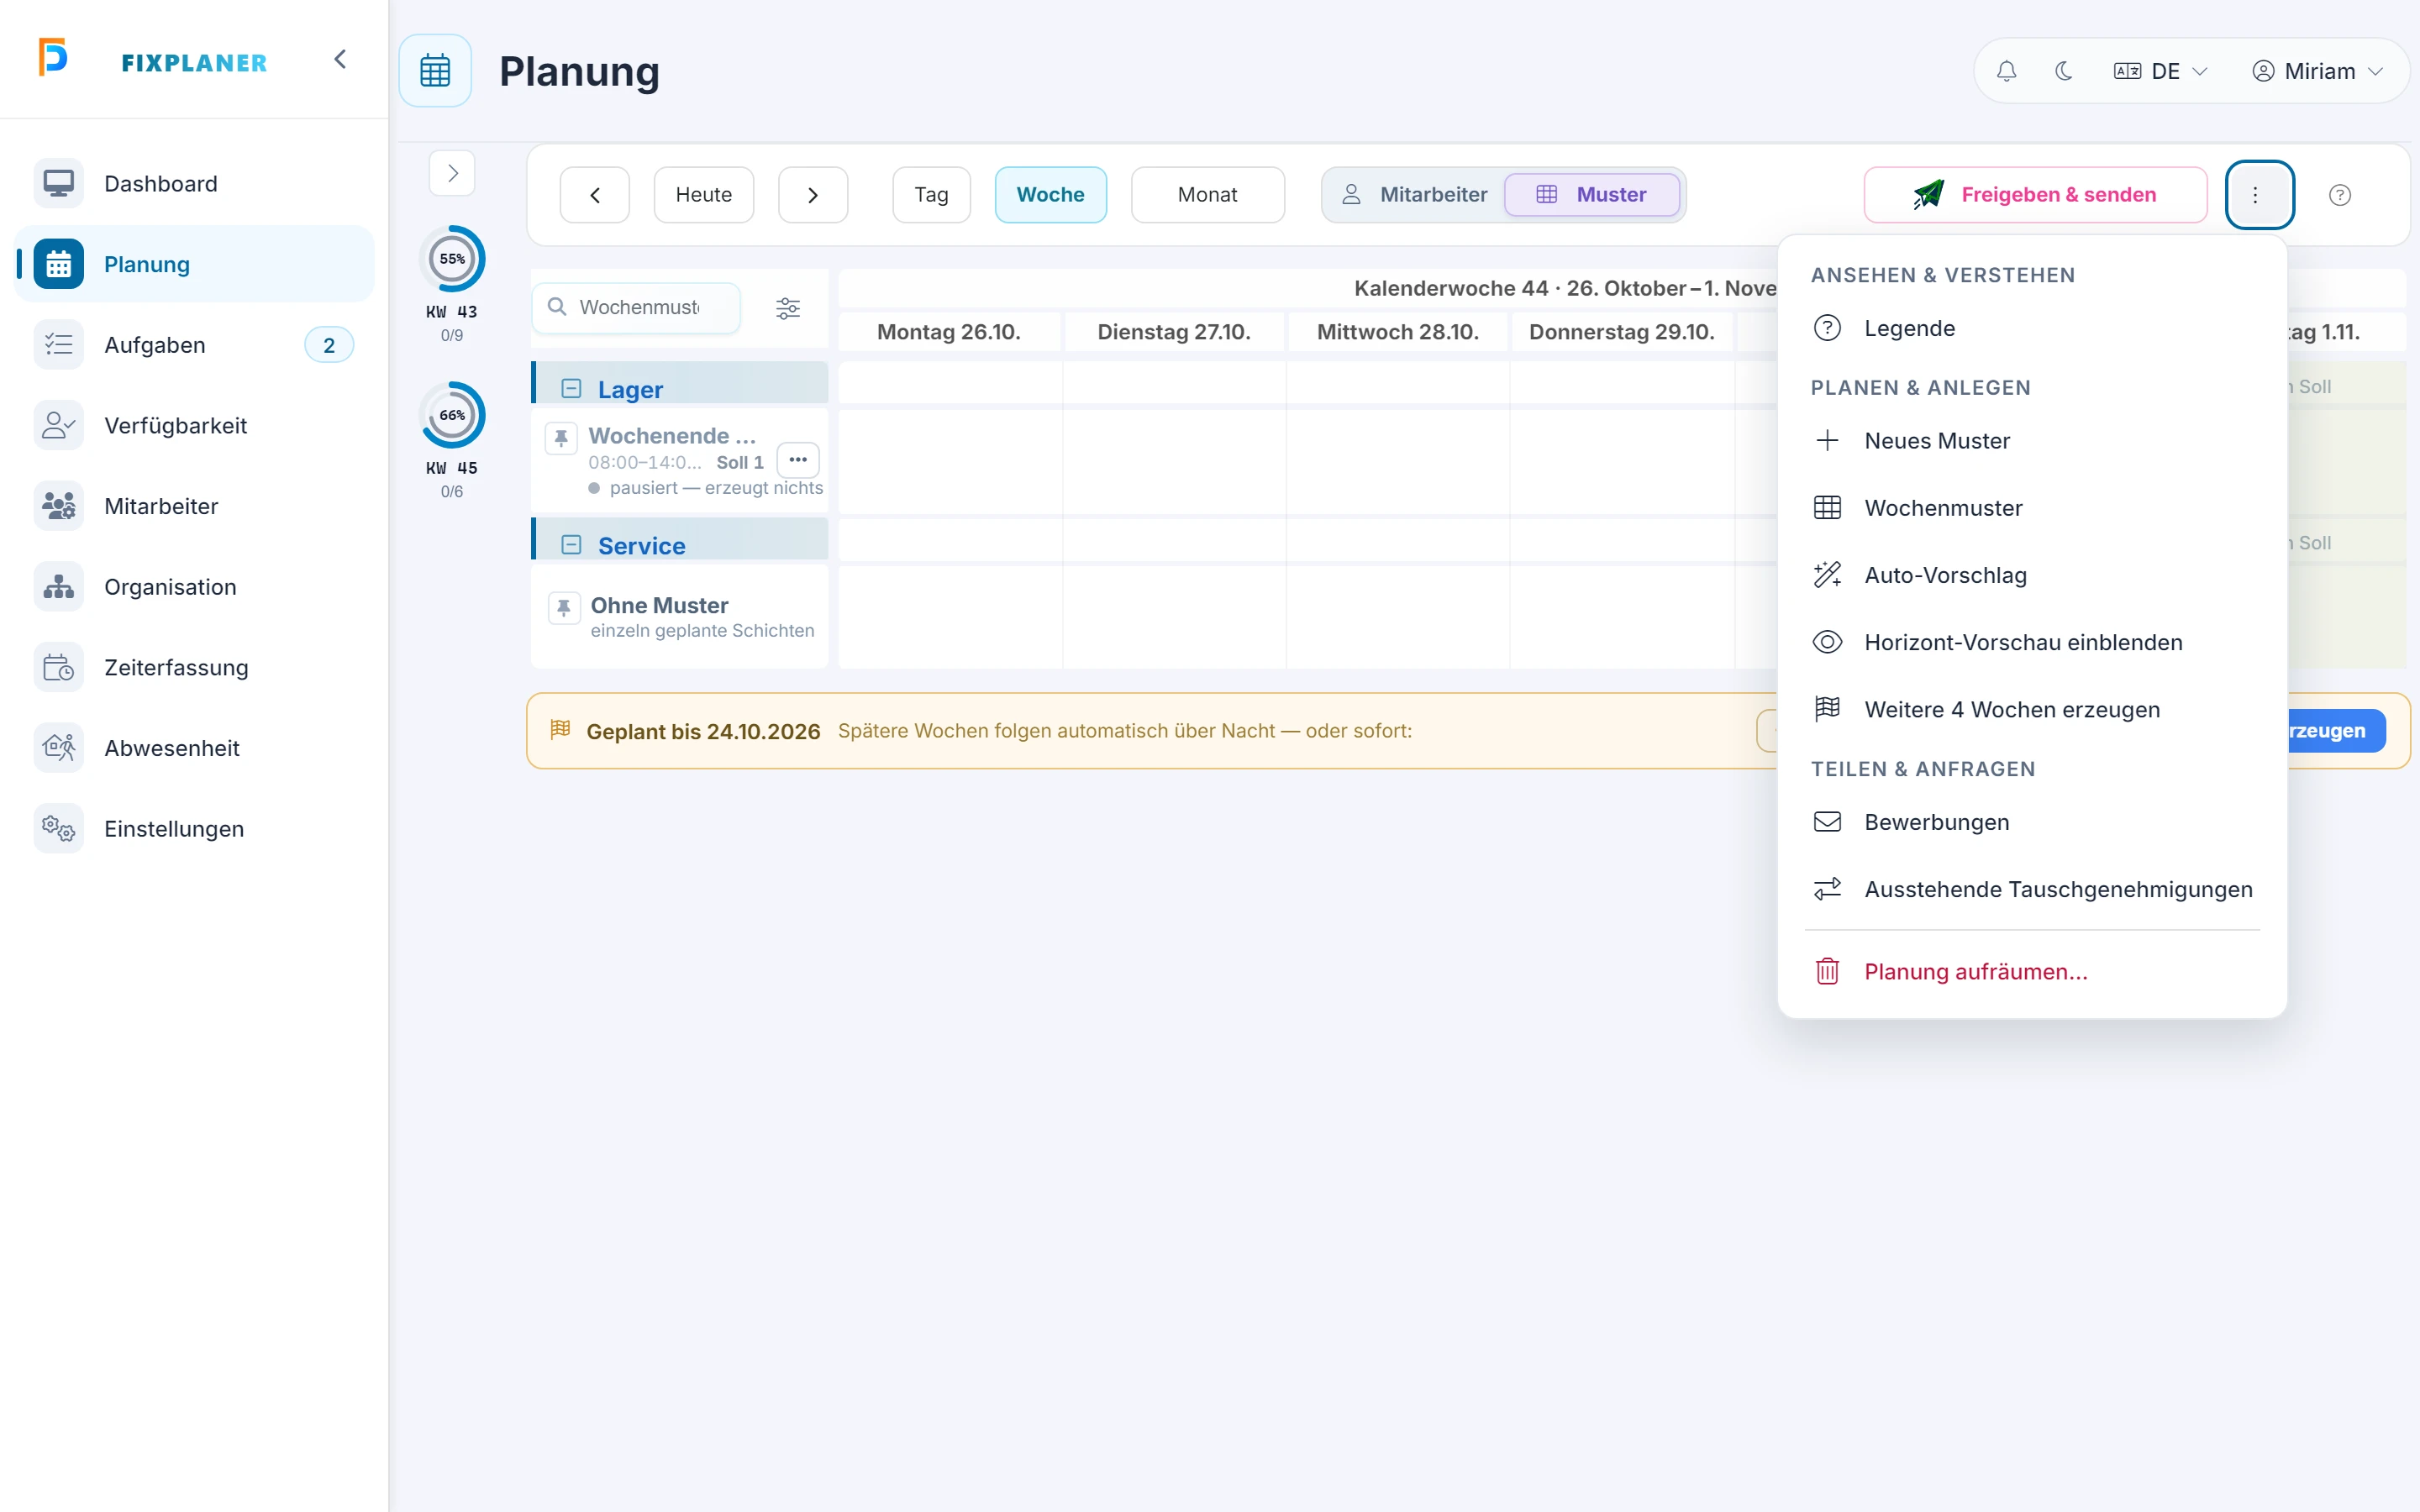This screenshot has height=1512, width=2420.
Task: Select Planung aufräumen... in the menu
Action: pyautogui.click(x=2032, y=972)
